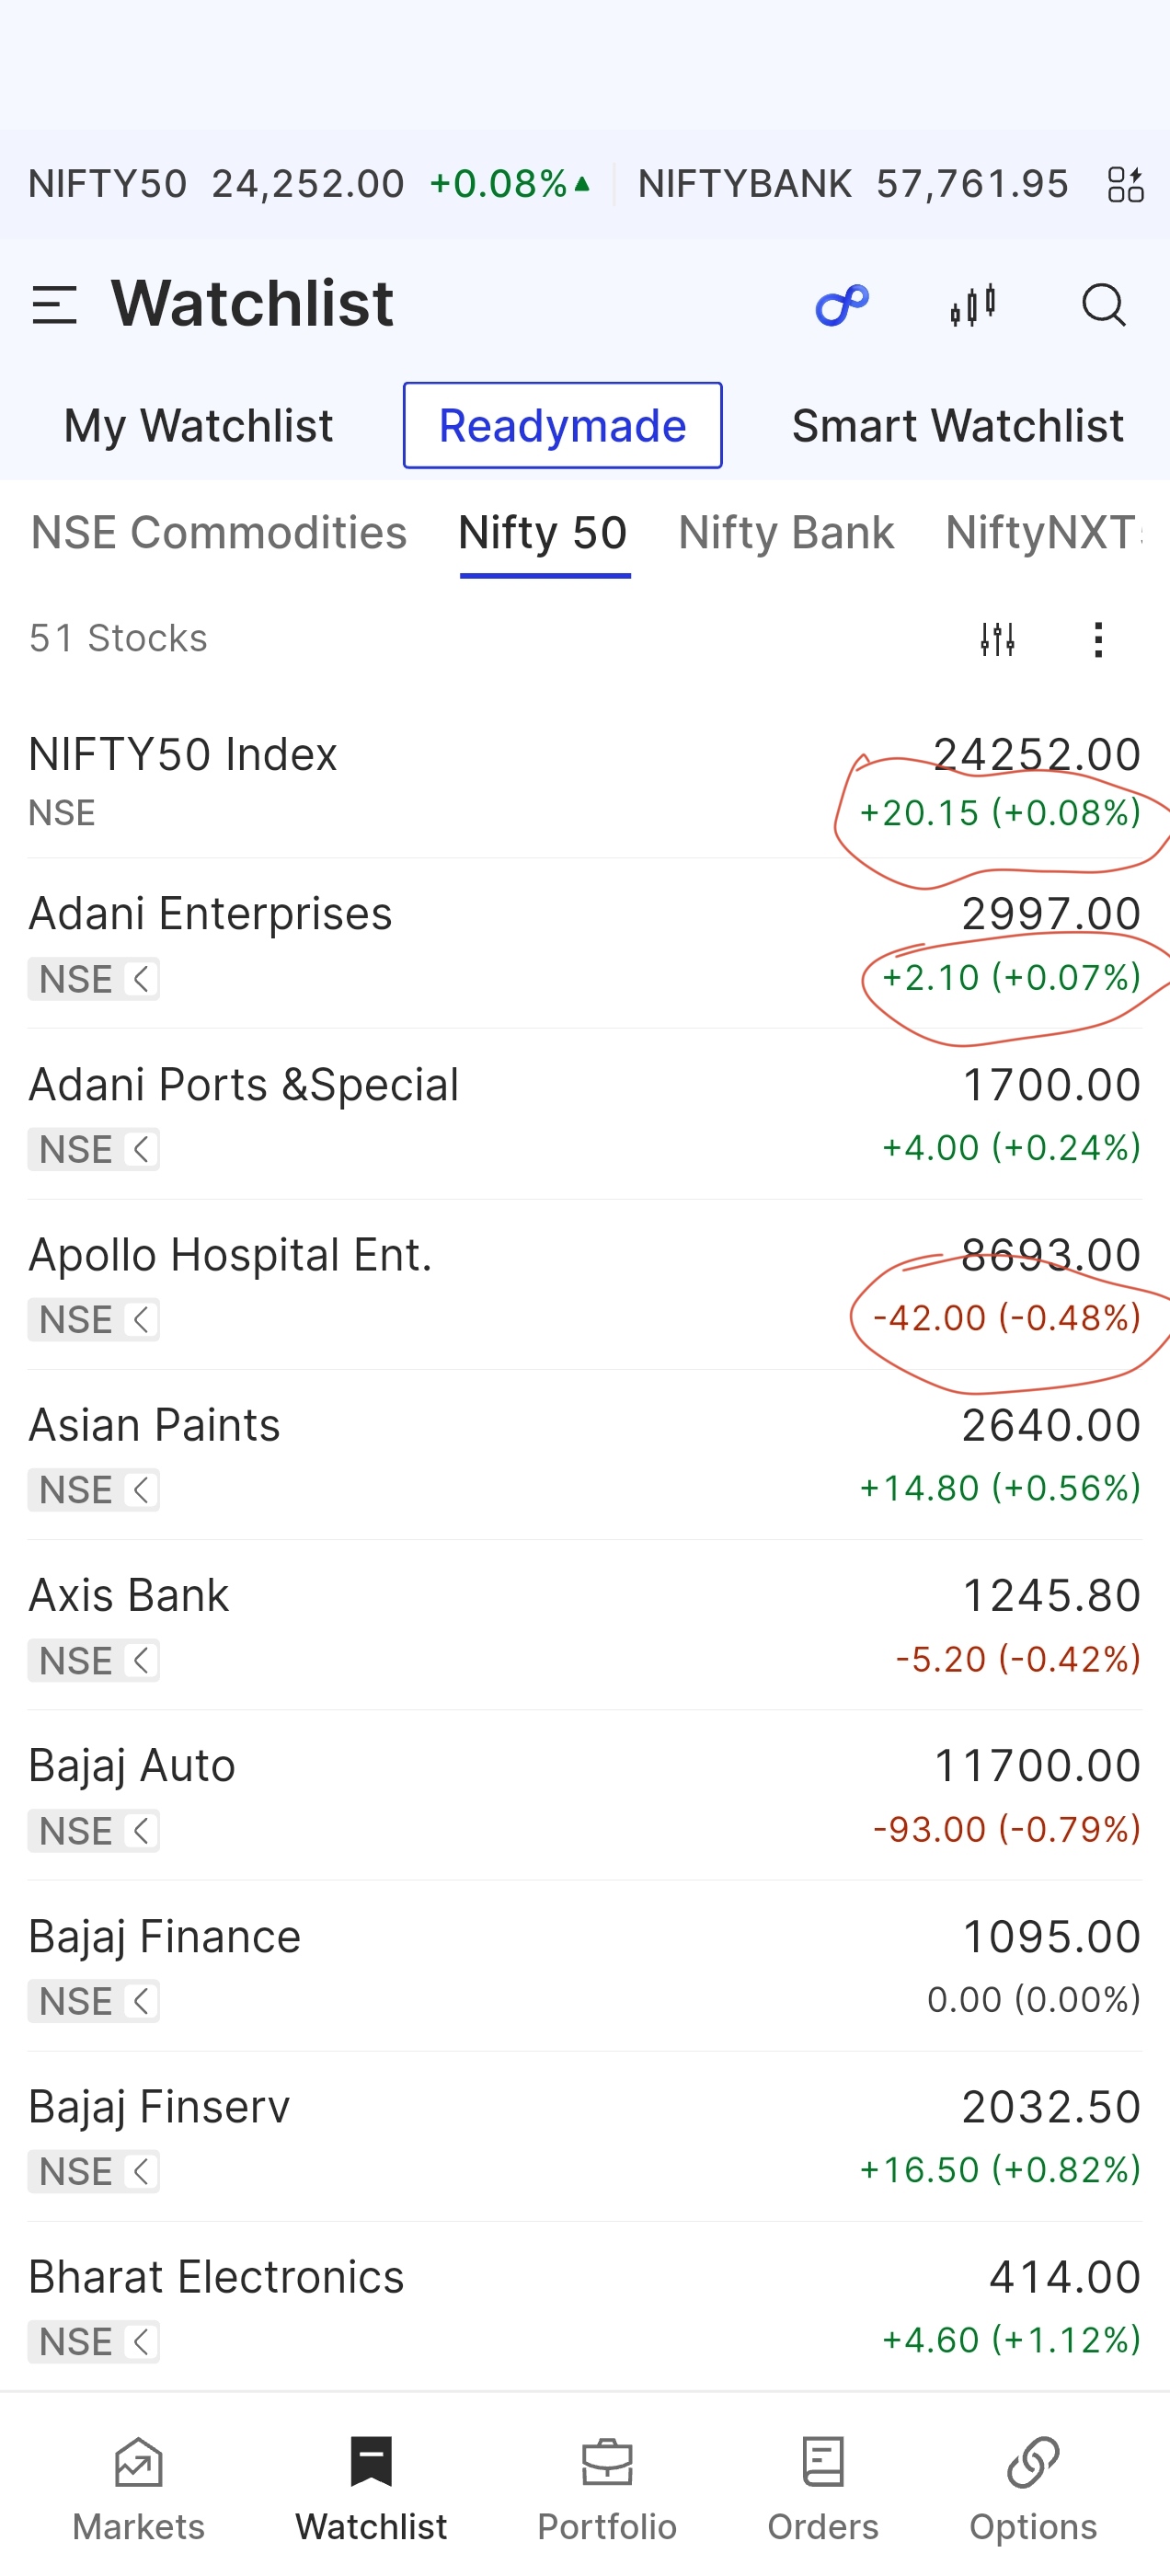Viewport: 1170px width, 2576px height.
Task: Tap the blue infinity link icon
Action: (842, 305)
